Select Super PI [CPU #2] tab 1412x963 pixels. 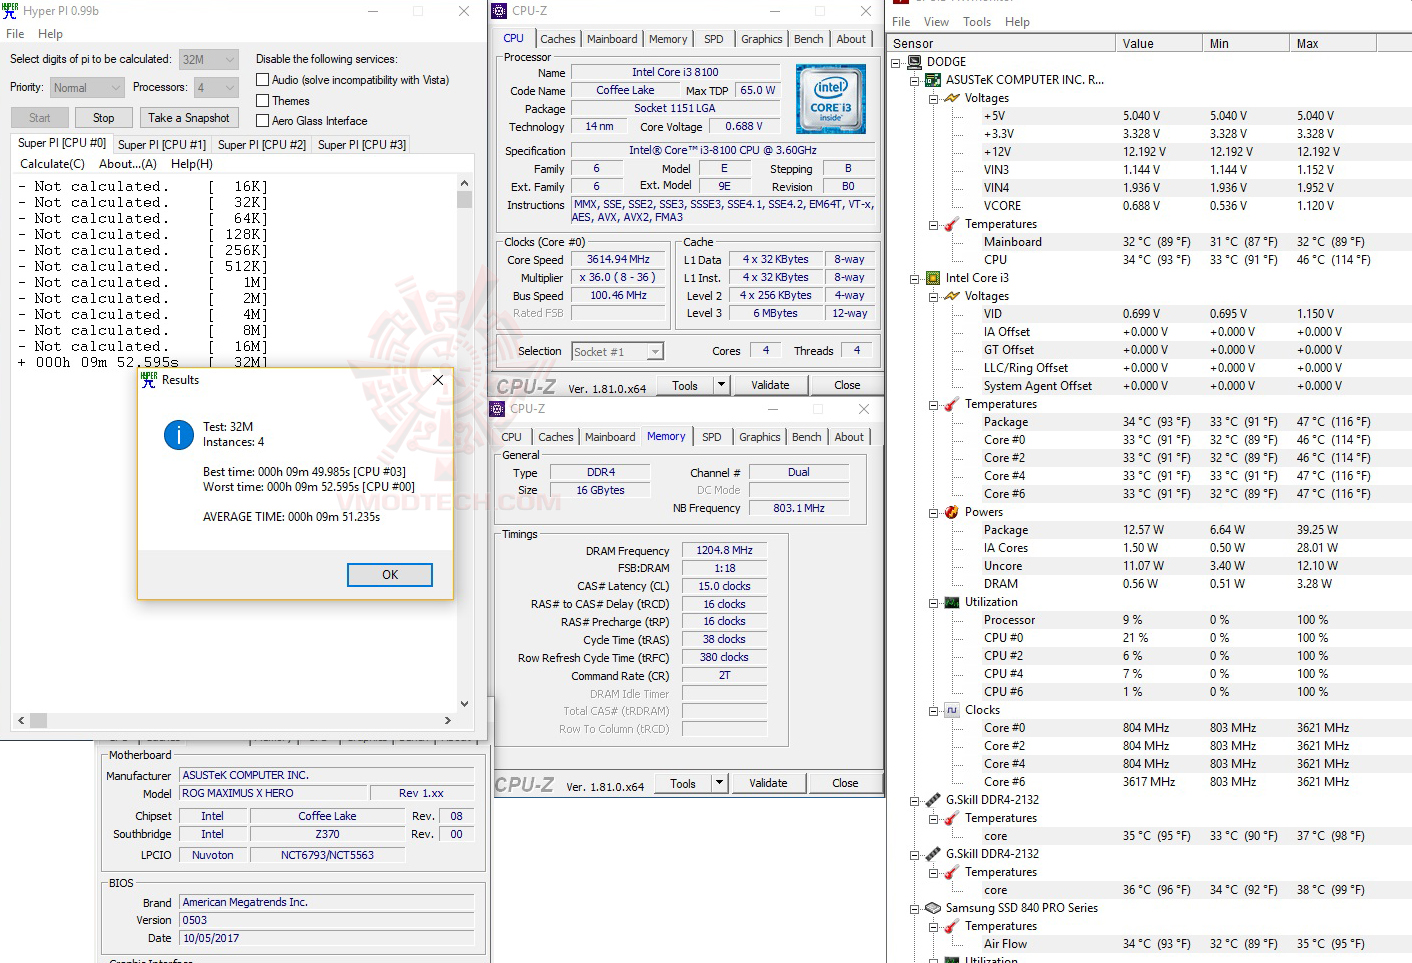pos(262,145)
